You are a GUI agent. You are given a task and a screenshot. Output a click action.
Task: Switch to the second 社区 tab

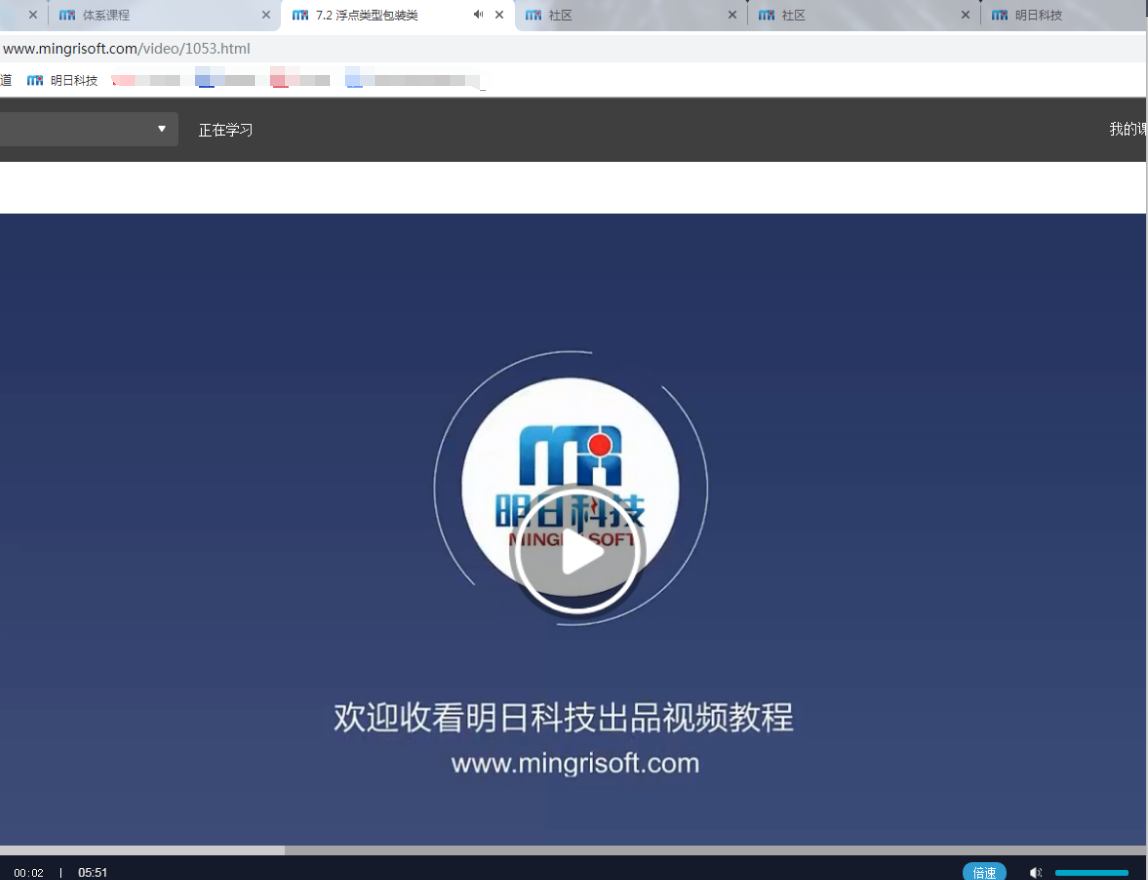pyautogui.click(x=865, y=15)
